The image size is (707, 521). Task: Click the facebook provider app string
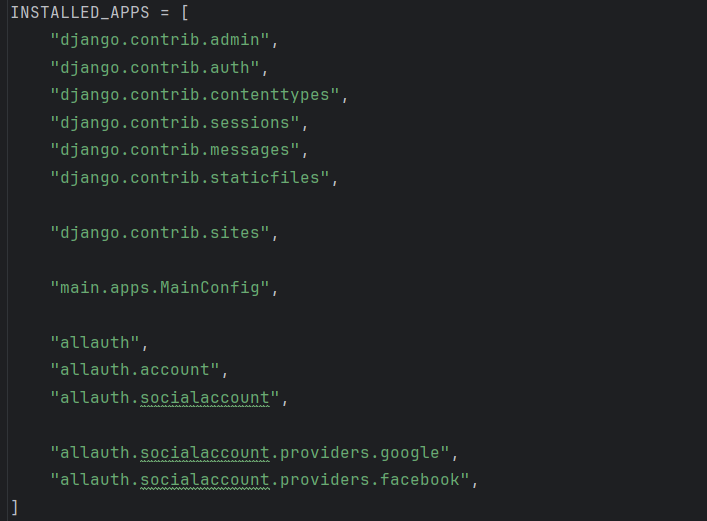pyautogui.click(x=261, y=480)
